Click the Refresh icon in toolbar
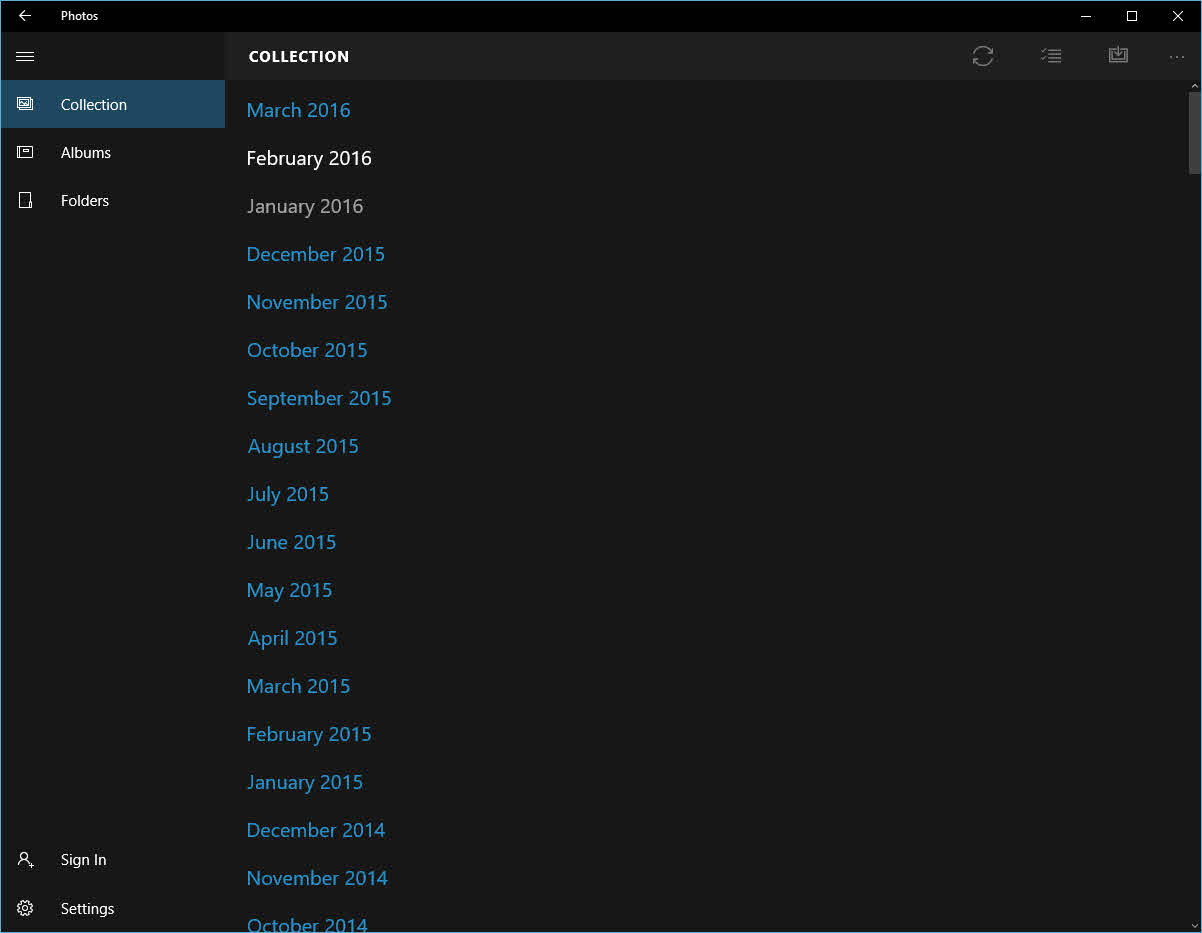Viewport: 1202px width, 933px height. coord(982,57)
